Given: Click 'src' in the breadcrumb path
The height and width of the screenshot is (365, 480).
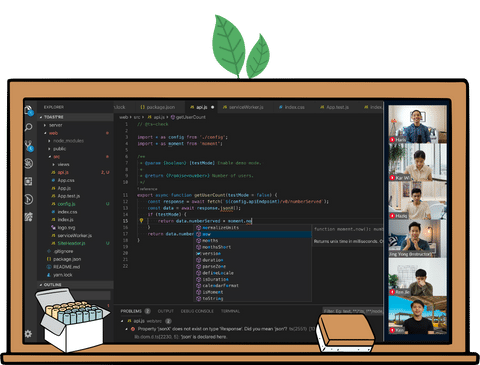Looking at the screenshot, I should tap(137, 117).
